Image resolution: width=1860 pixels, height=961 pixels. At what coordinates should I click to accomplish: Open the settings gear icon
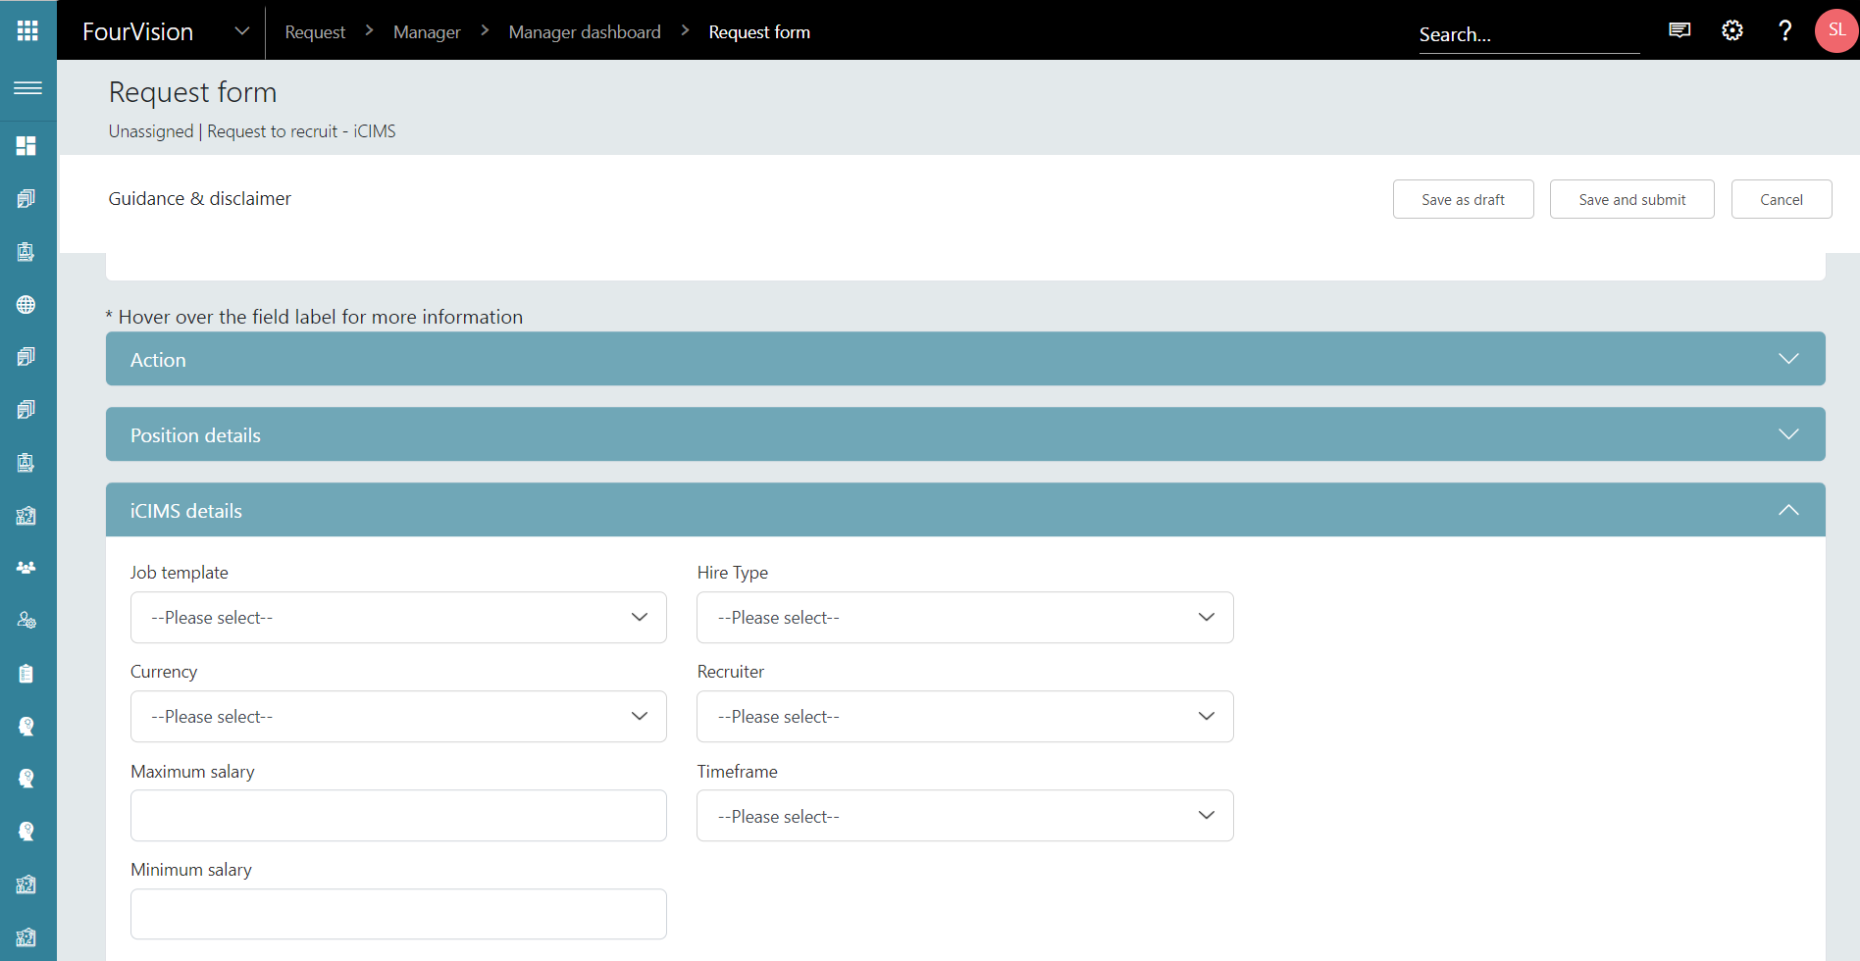[1732, 30]
